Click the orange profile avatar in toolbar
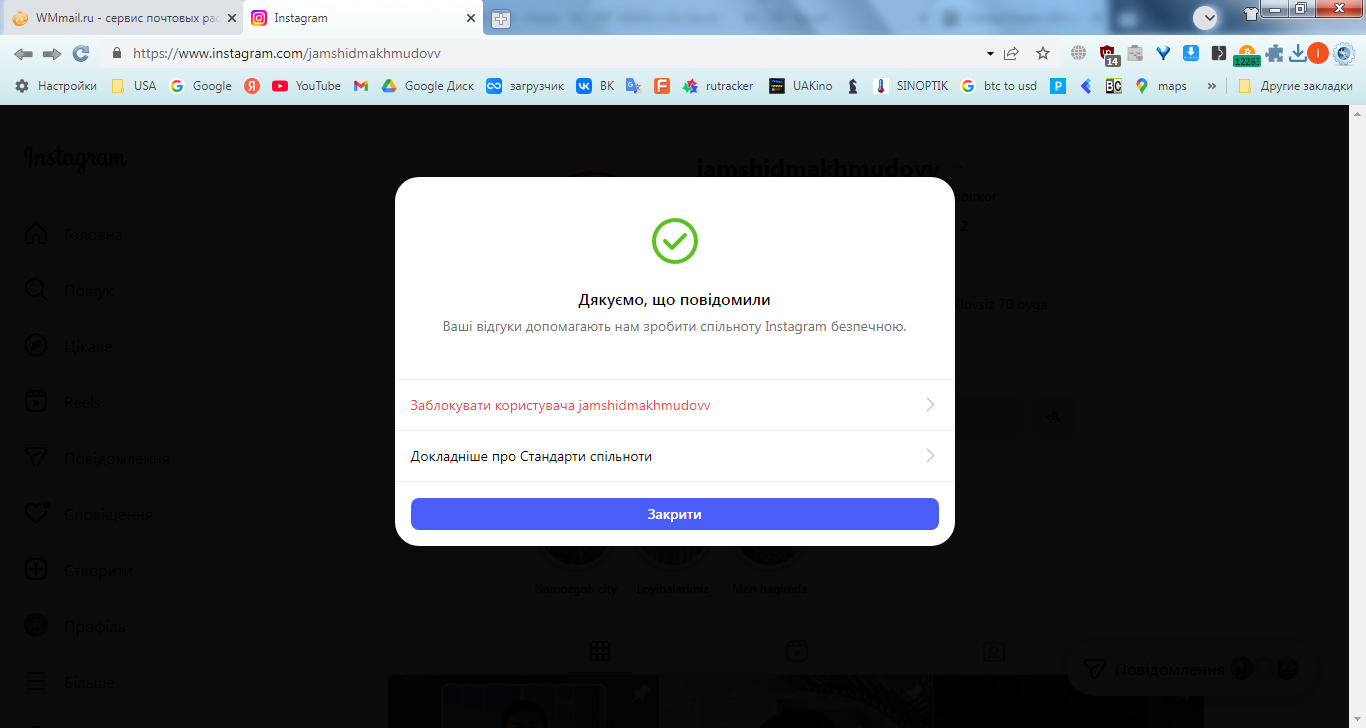 [1318, 53]
